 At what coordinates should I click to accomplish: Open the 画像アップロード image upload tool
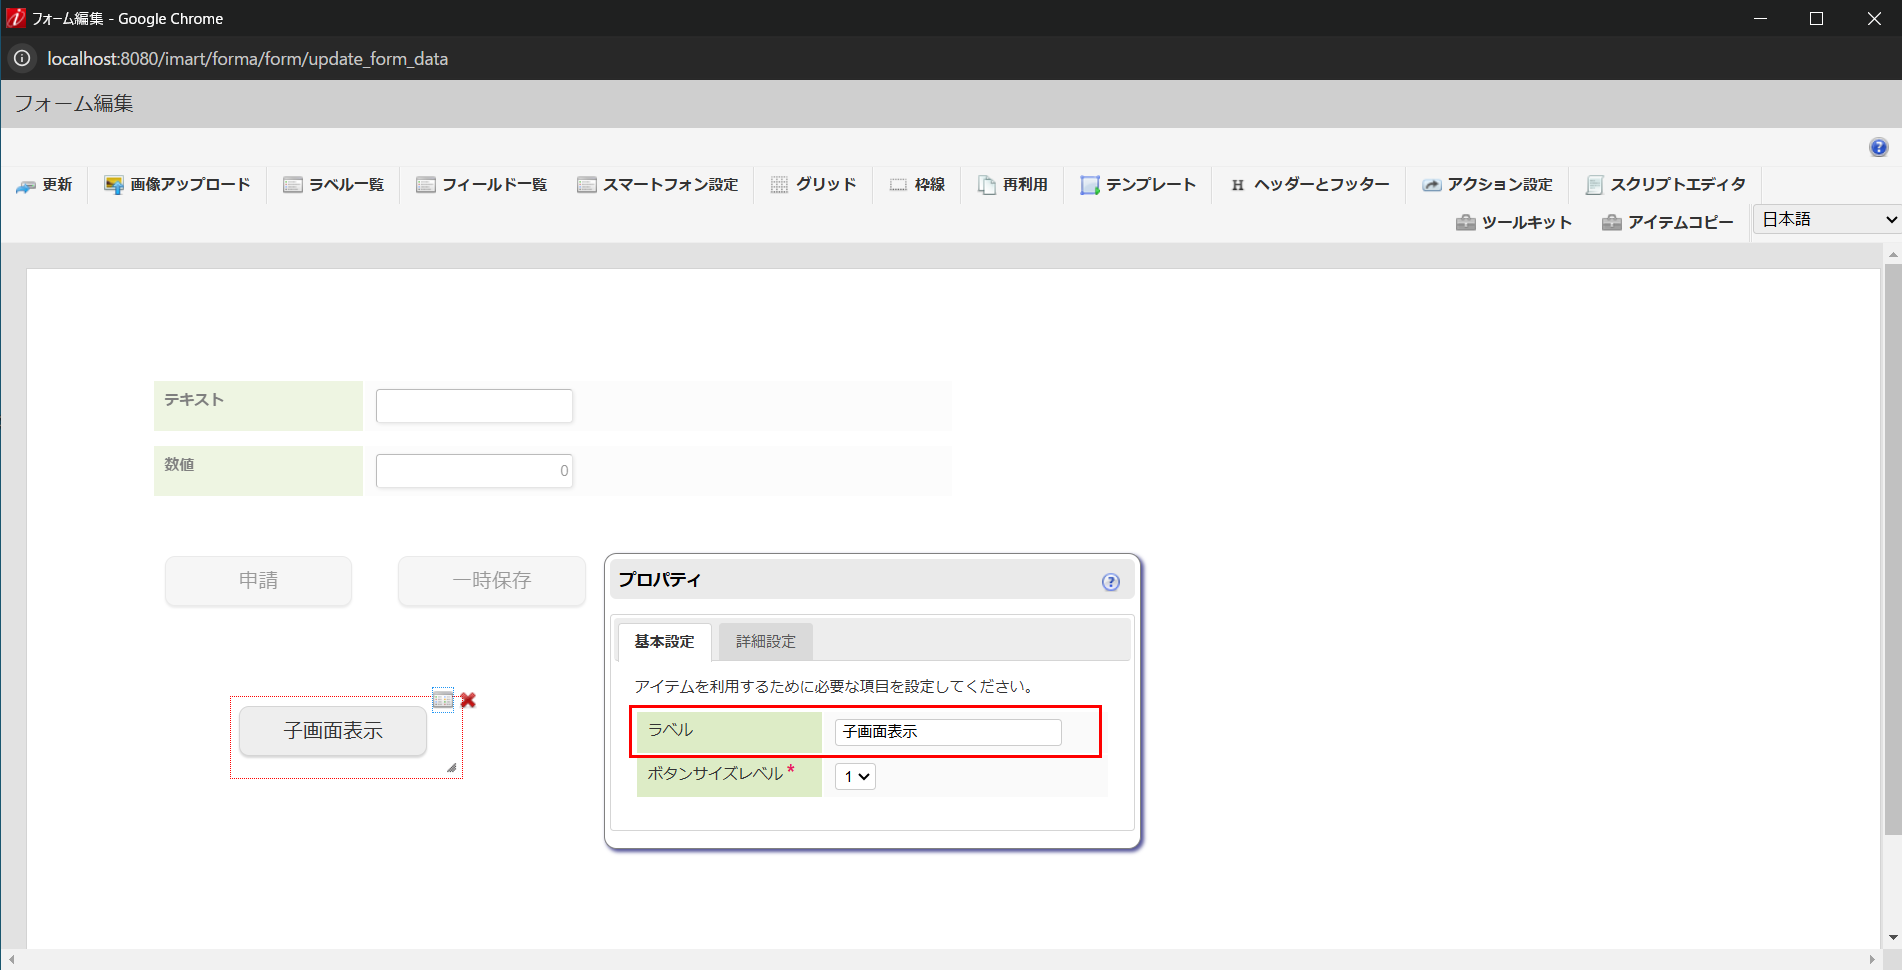(176, 184)
